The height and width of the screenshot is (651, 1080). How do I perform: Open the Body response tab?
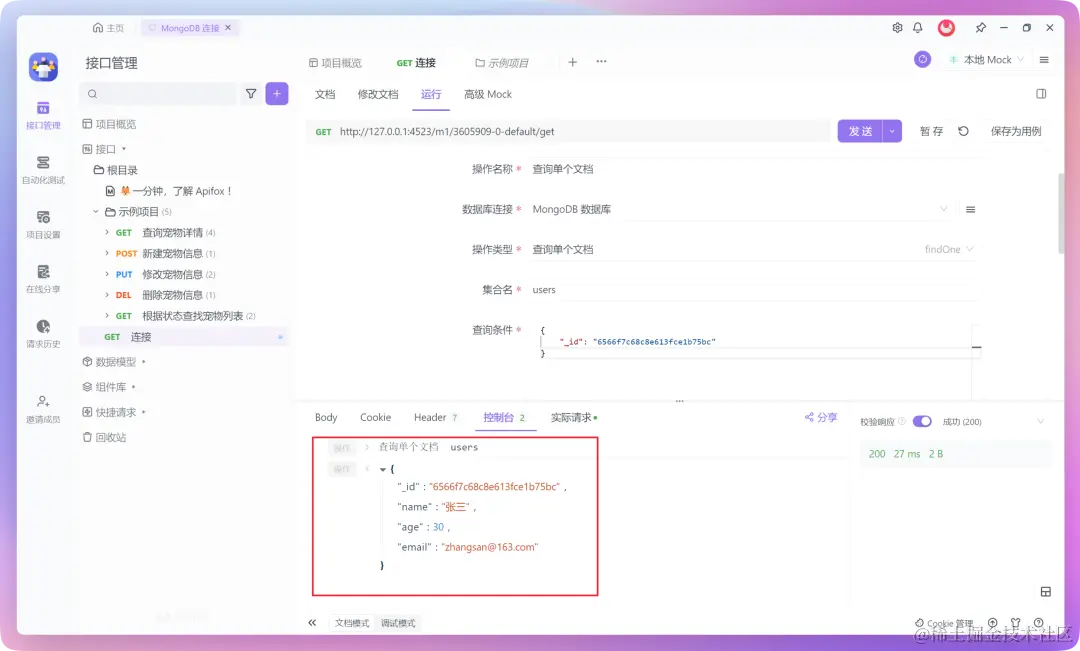click(326, 417)
